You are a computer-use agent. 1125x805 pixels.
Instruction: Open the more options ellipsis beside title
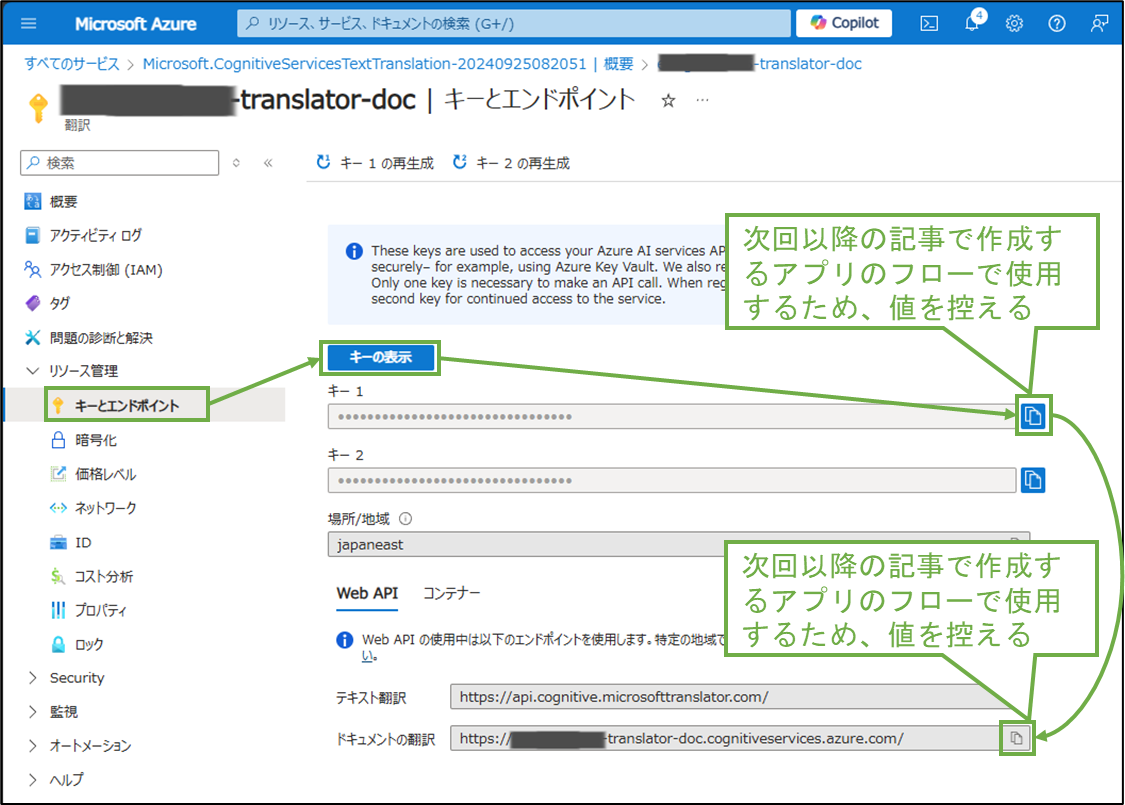(x=702, y=100)
